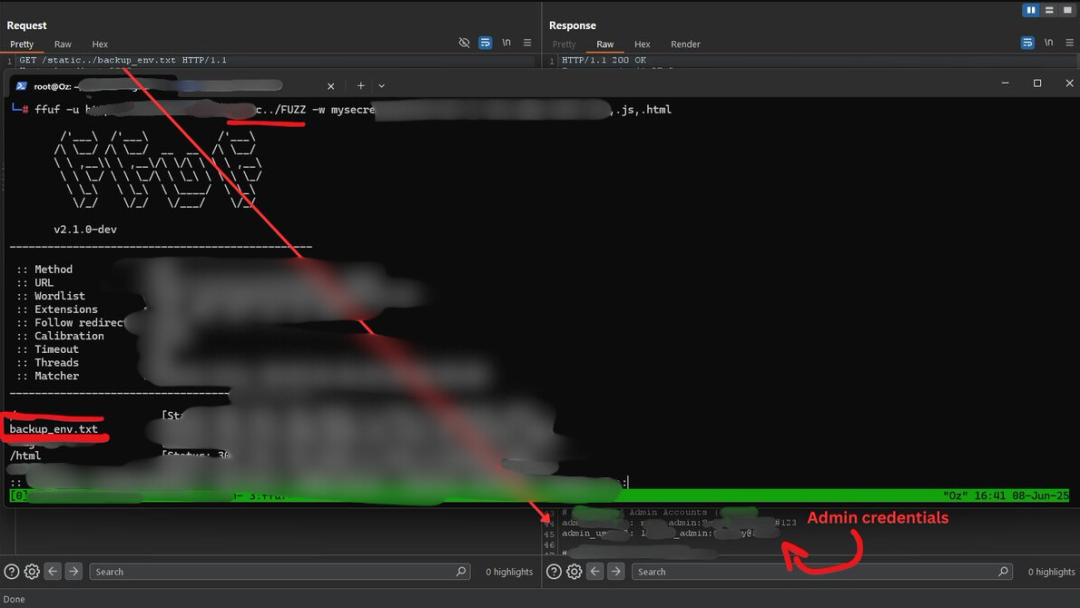Select the greyed Response Pretty tab
This screenshot has height=608, width=1080.
(563, 44)
